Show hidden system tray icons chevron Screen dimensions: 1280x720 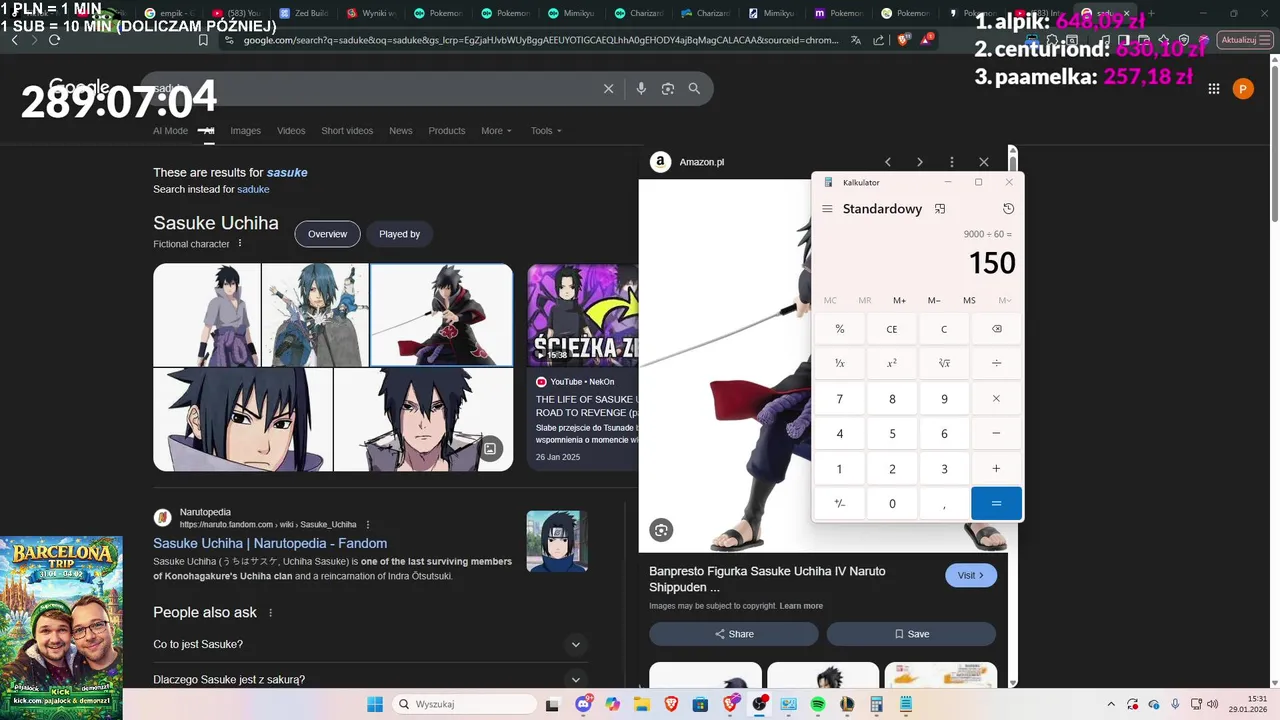(x=1112, y=704)
